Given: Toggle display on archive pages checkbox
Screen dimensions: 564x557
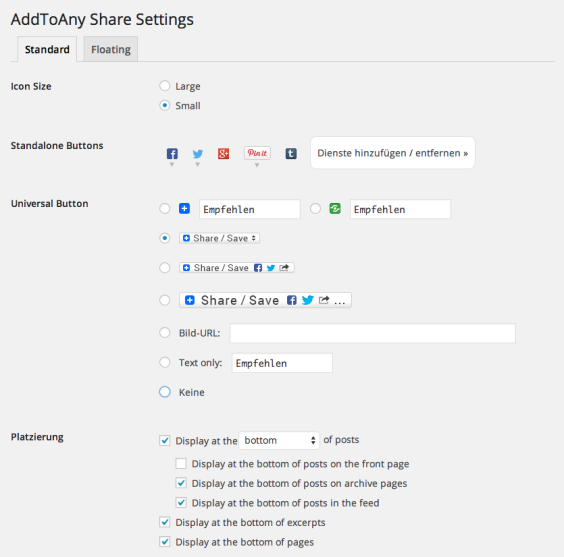Looking at the screenshot, I should pos(181,483).
